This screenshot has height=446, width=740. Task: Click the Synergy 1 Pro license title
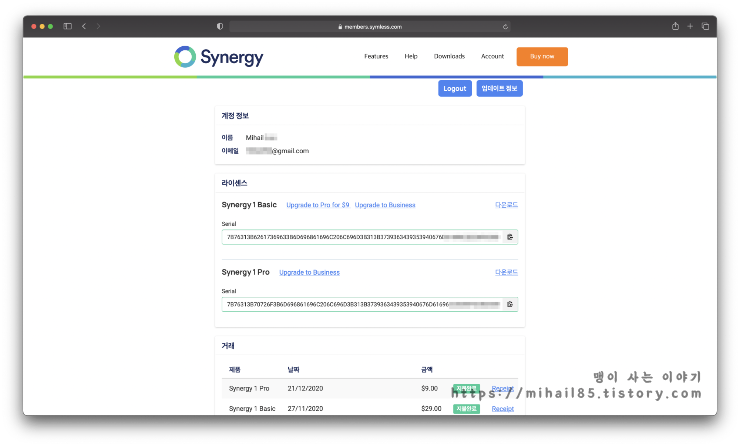(245, 272)
